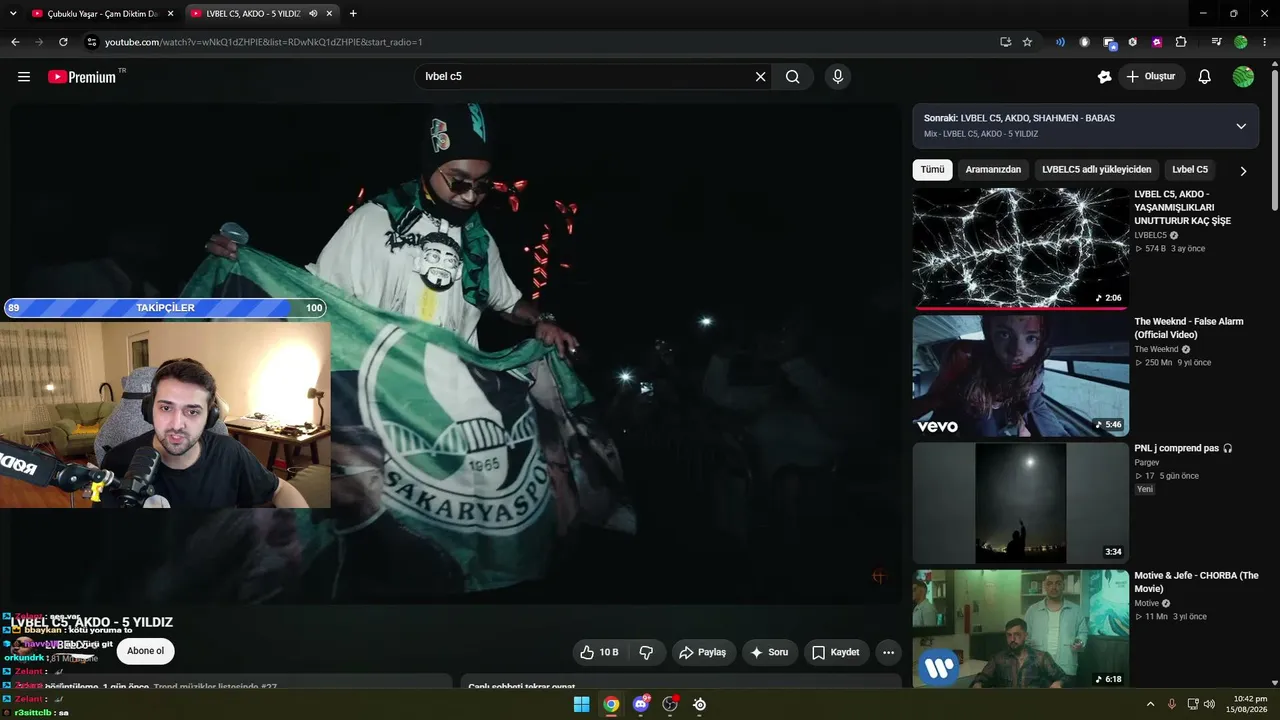This screenshot has height=720, width=1280.
Task: Bookmark this page with the star
Action: tap(1027, 42)
